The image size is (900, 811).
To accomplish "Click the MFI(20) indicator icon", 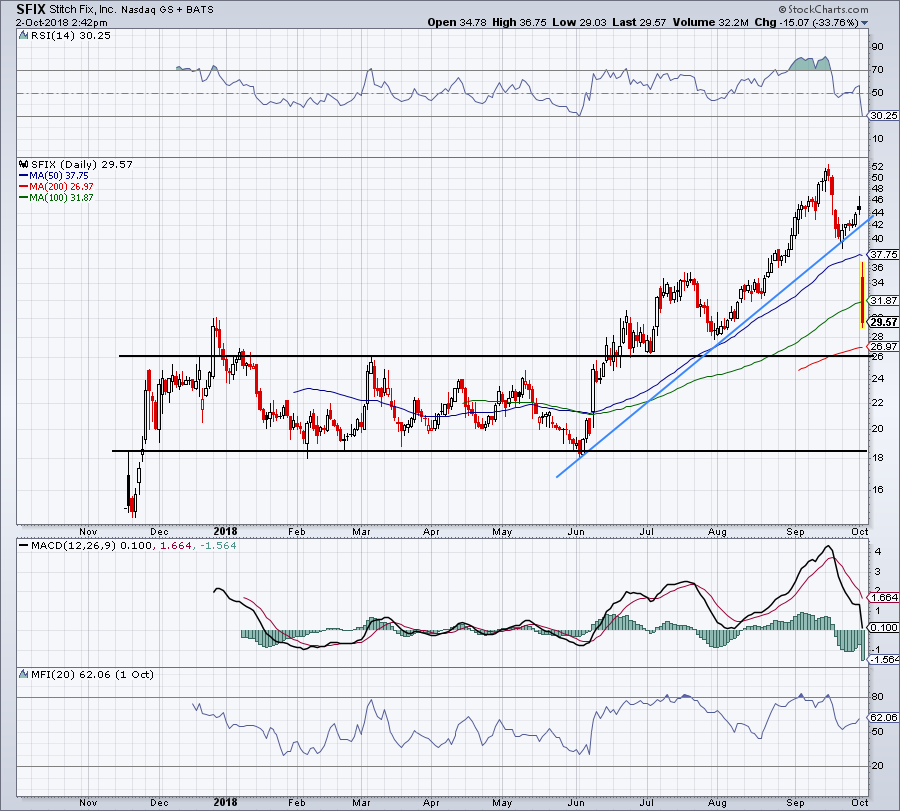I will point(23,674).
